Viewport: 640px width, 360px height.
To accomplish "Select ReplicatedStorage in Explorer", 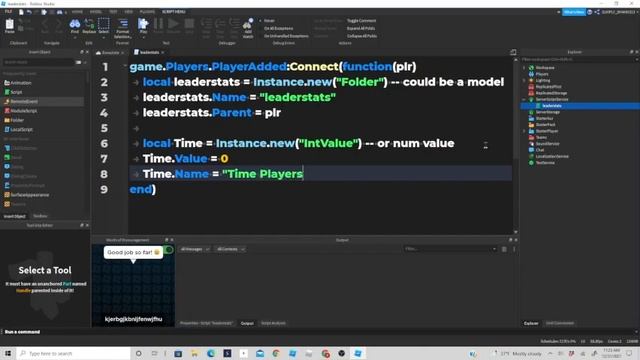I will tap(551, 93).
